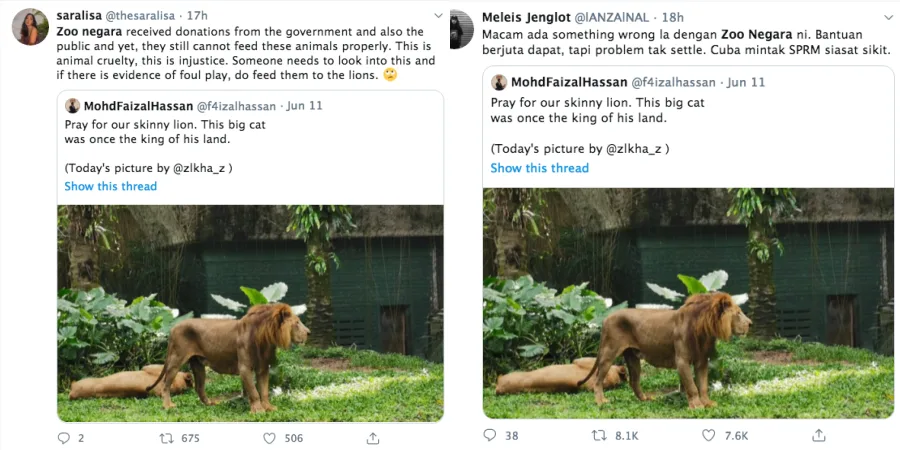Click MohdFaizalHassan name in left quoted tweet
Image resolution: width=900 pixels, height=450 pixels.
coord(137,106)
